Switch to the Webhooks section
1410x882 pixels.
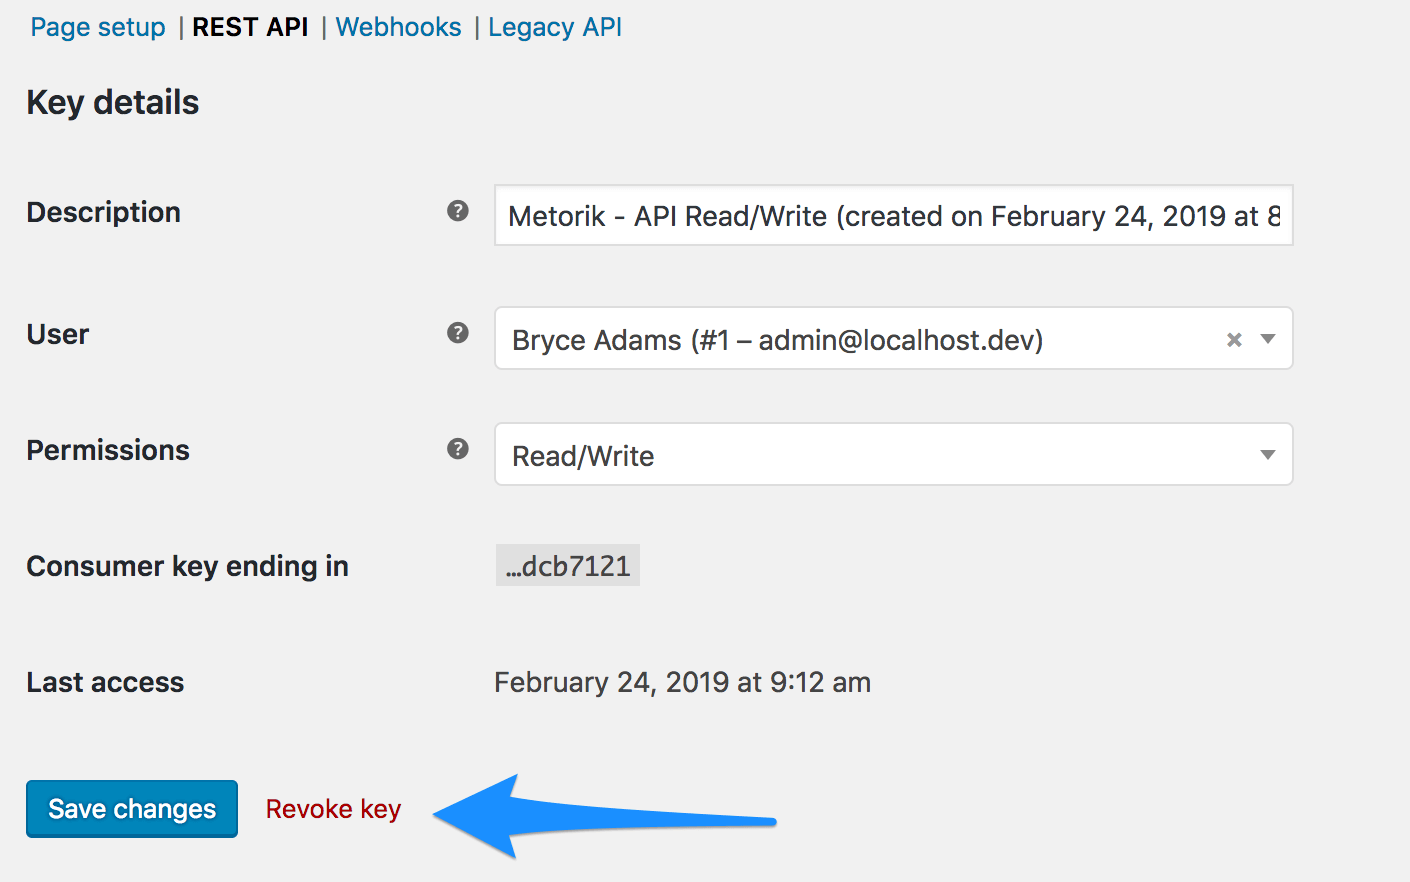[x=398, y=27]
